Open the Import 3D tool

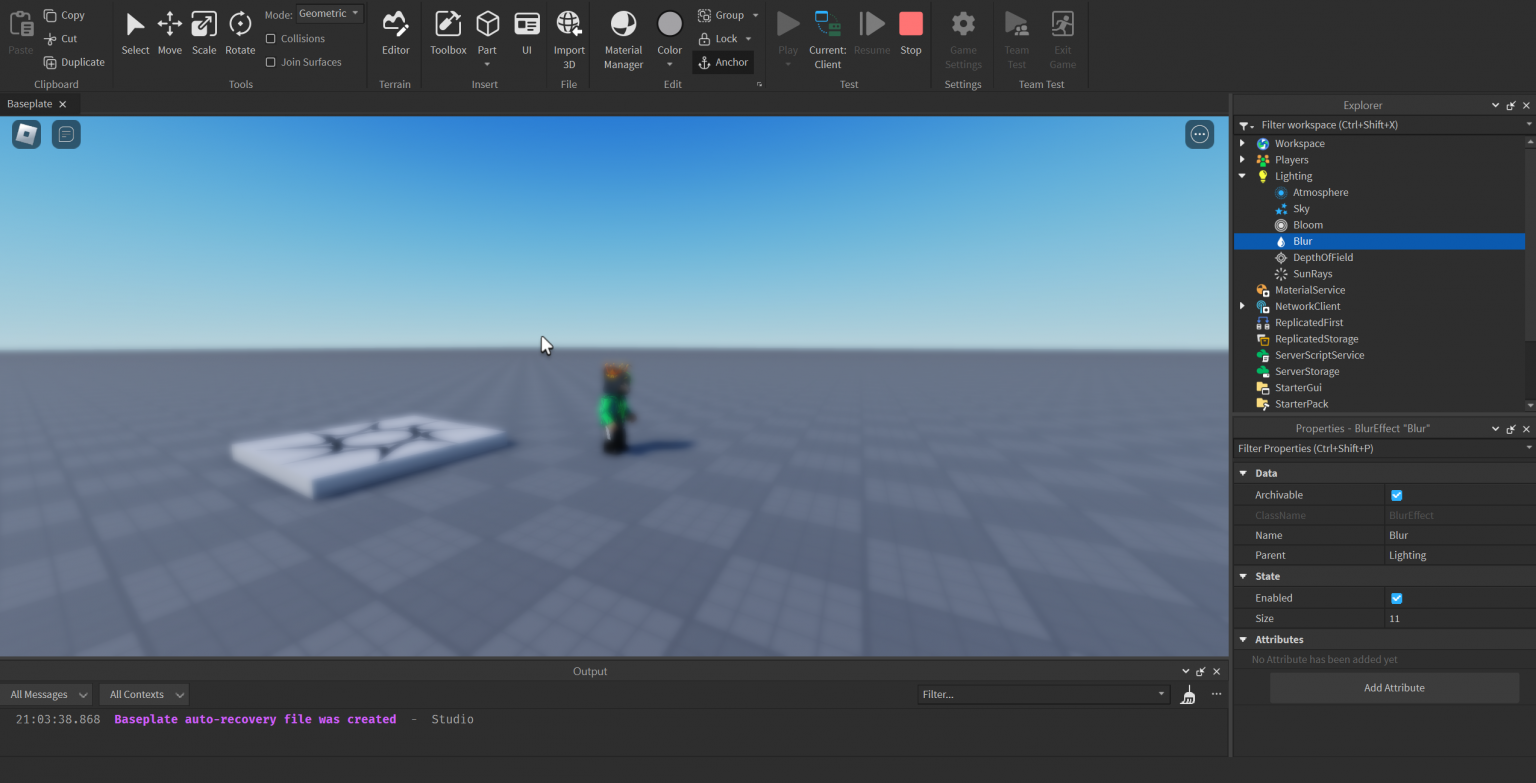[569, 33]
